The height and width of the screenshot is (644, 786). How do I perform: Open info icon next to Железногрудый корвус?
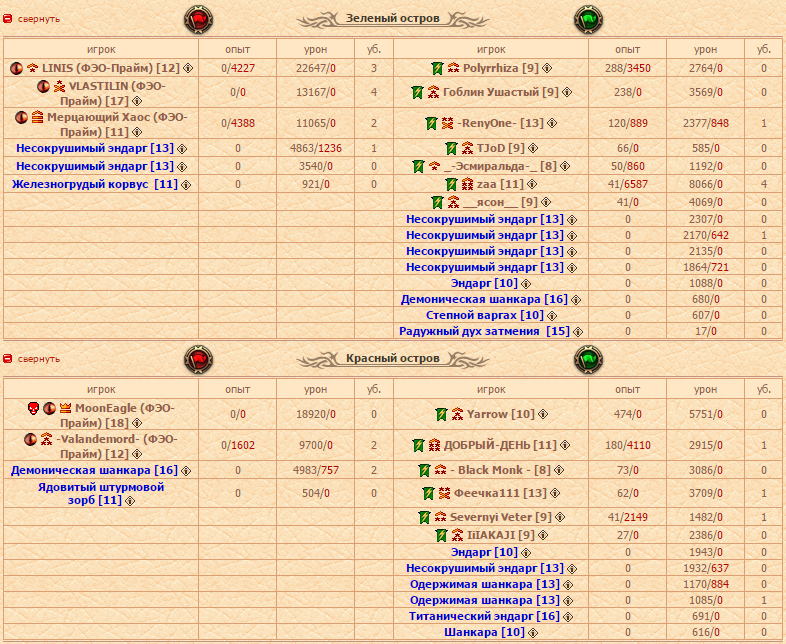(x=186, y=184)
